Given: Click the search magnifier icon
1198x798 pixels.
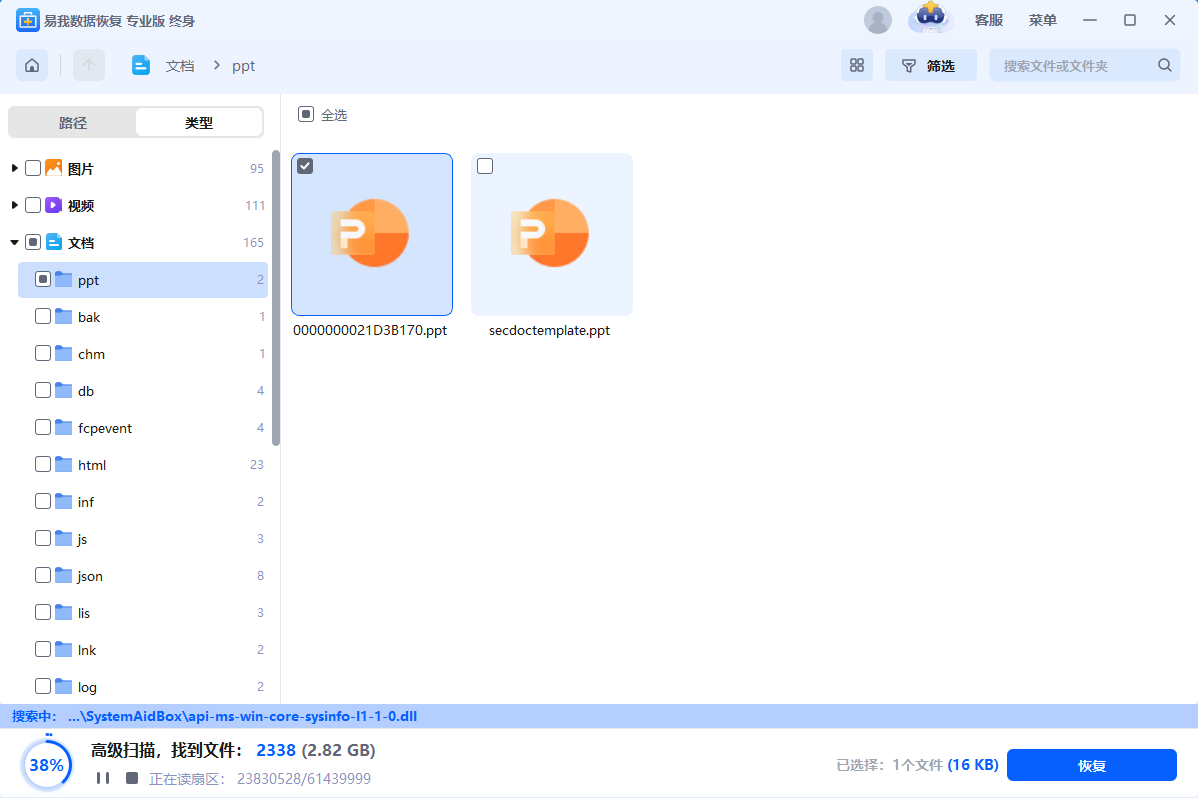Looking at the screenshot, I should [x=1164, y=65].
